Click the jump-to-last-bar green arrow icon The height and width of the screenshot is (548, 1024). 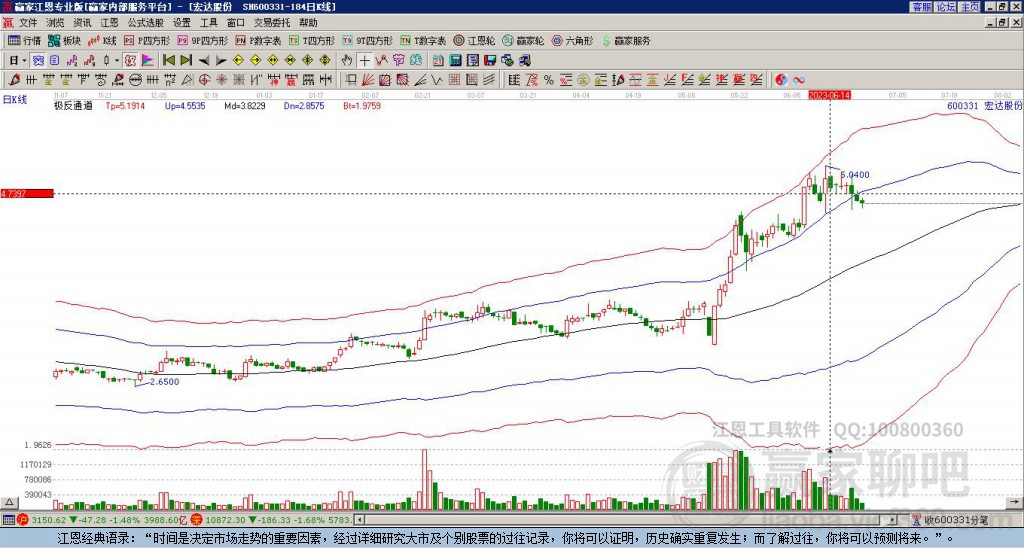click(186, 60)
